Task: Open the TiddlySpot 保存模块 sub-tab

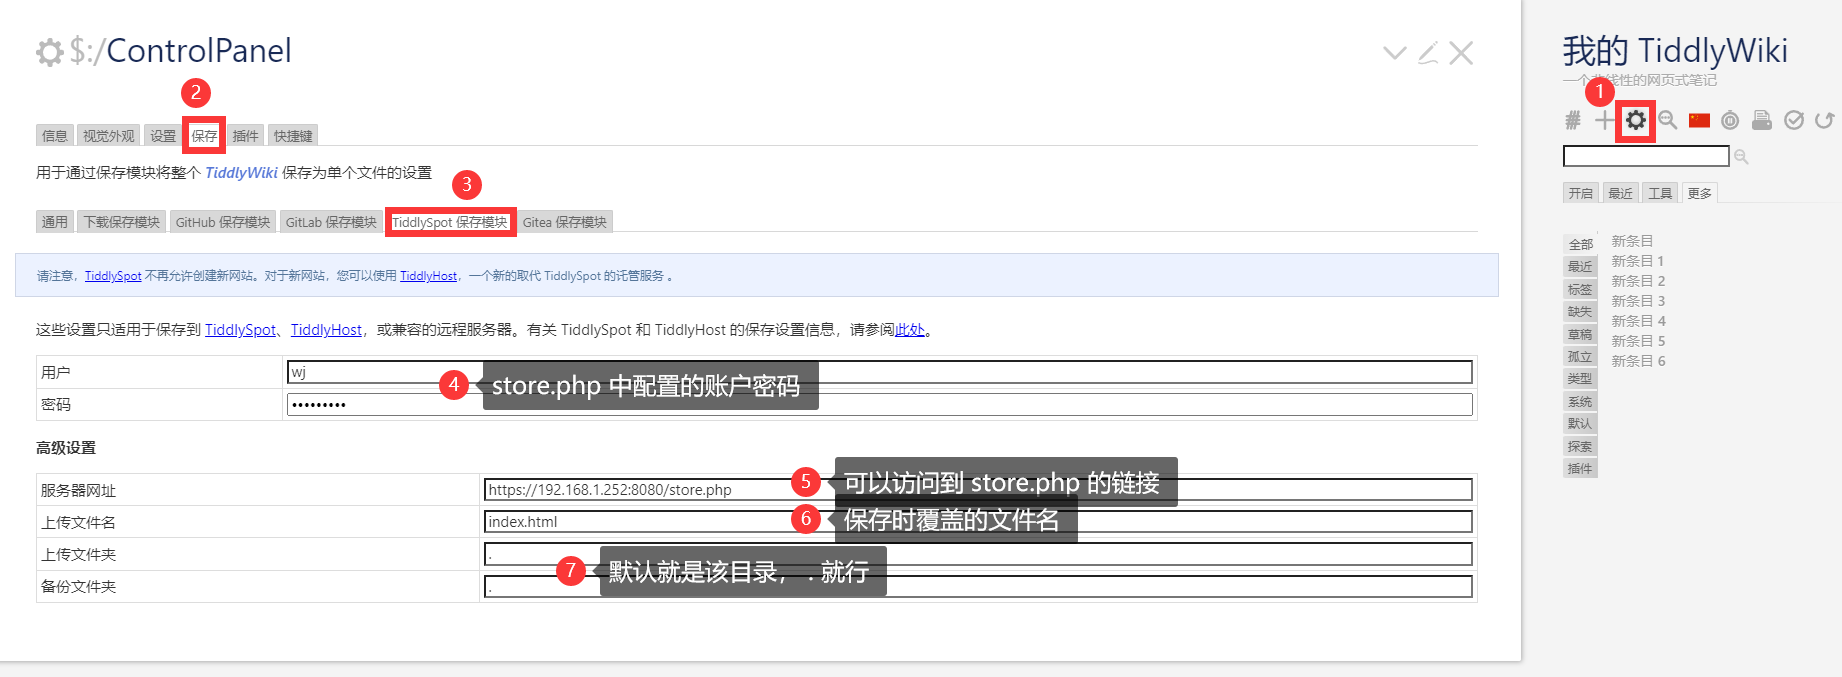Action: 450,222
